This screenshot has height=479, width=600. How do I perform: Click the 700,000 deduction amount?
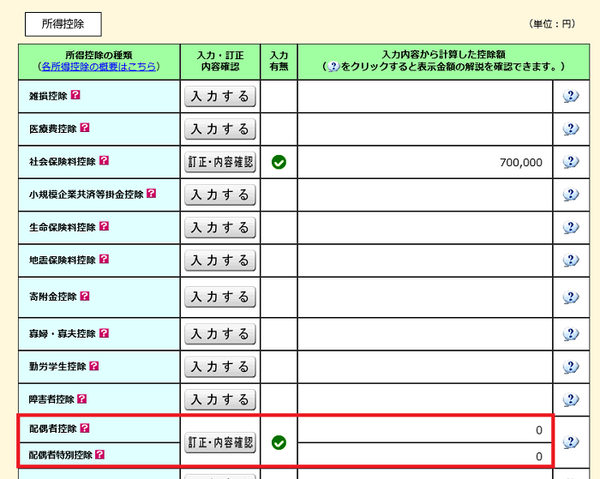coord(521,163)
